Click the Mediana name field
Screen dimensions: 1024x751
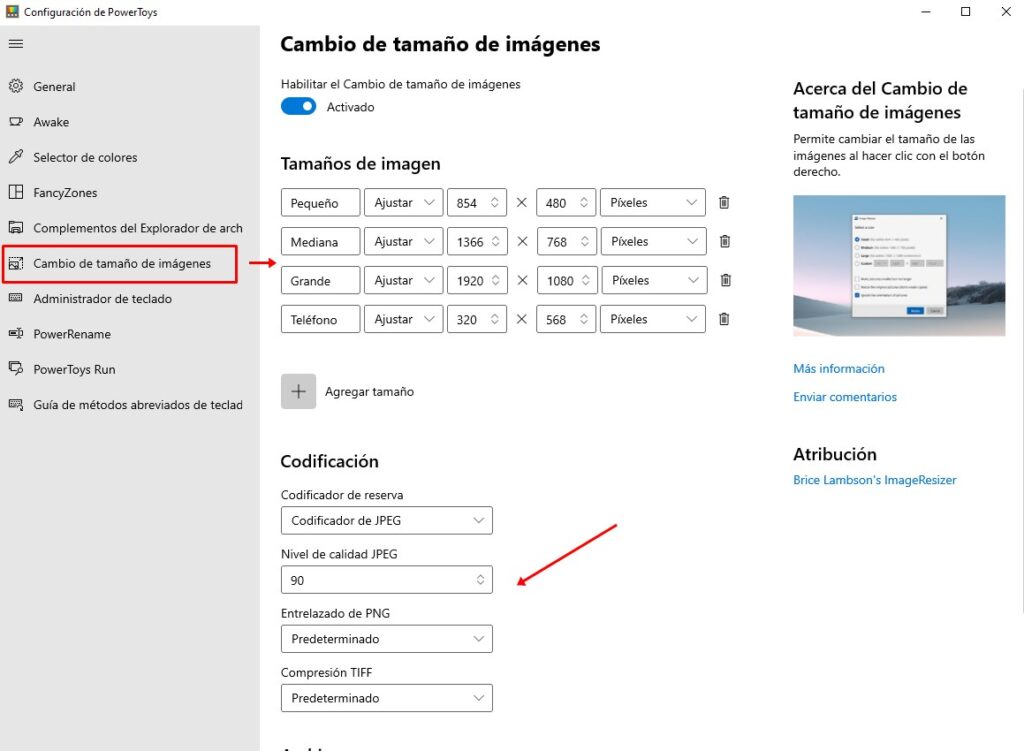(321, 241)
